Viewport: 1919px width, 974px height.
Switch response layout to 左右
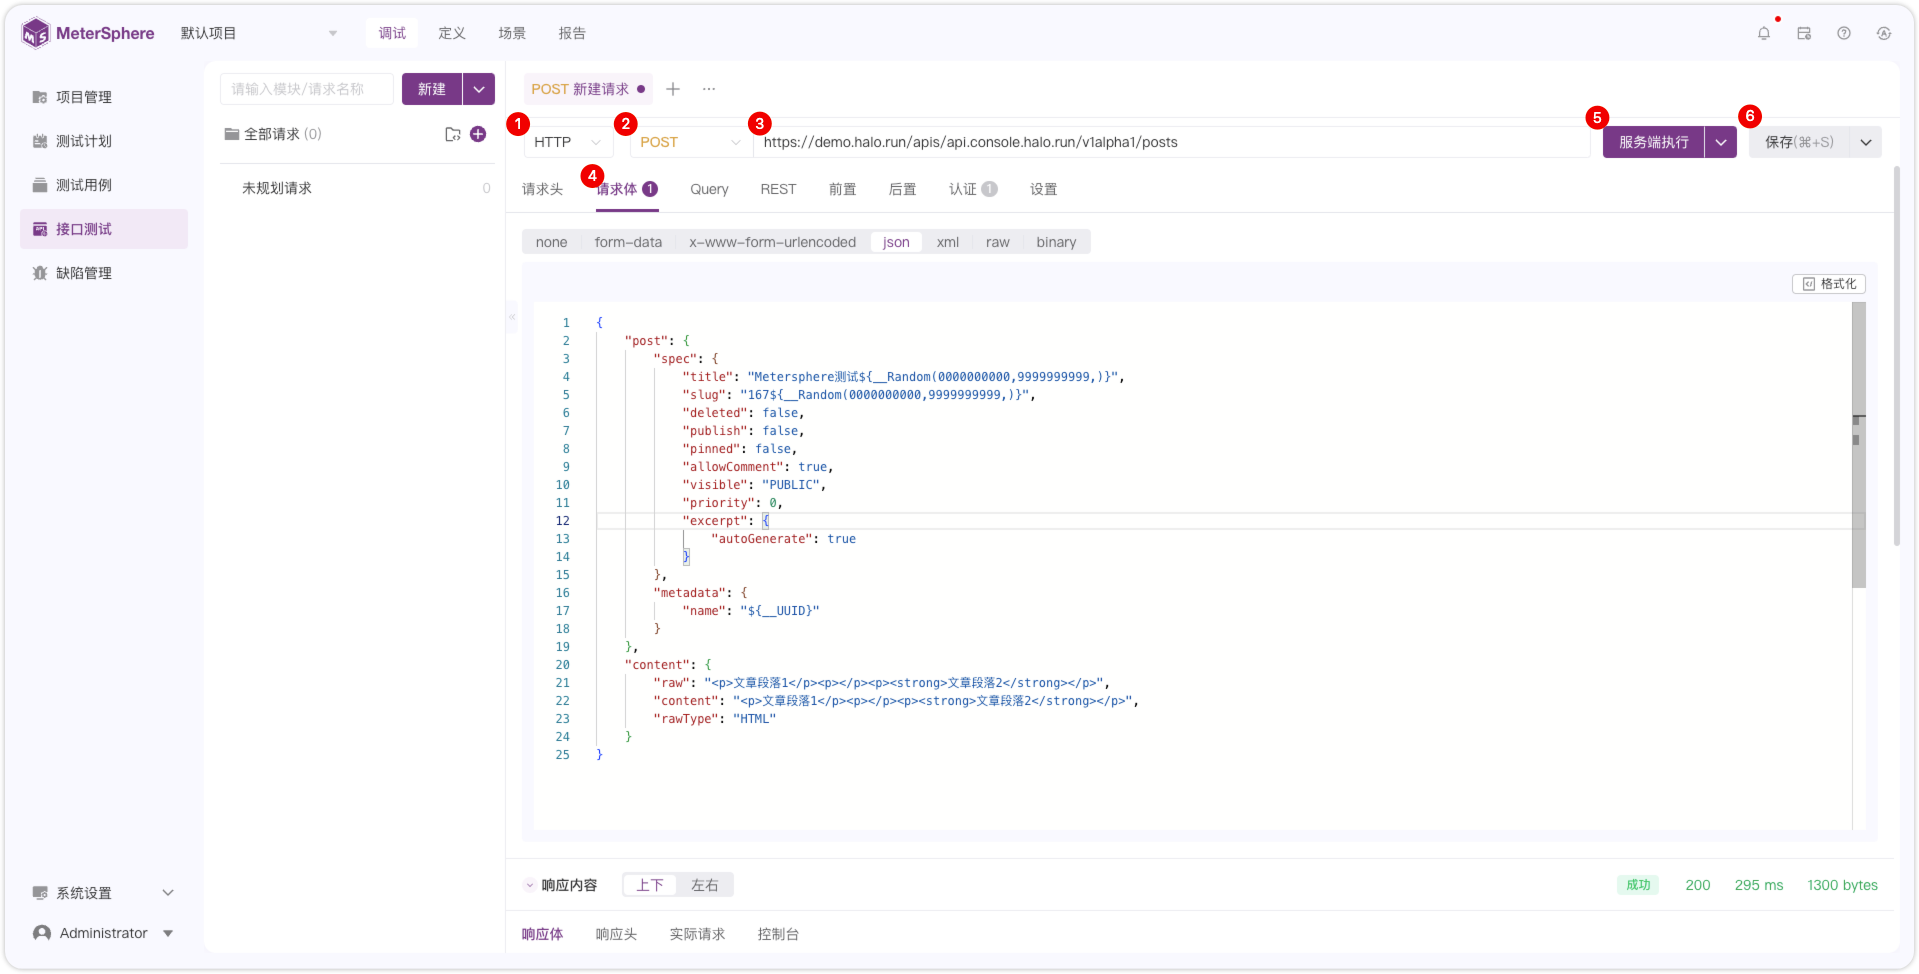point(705,885)
